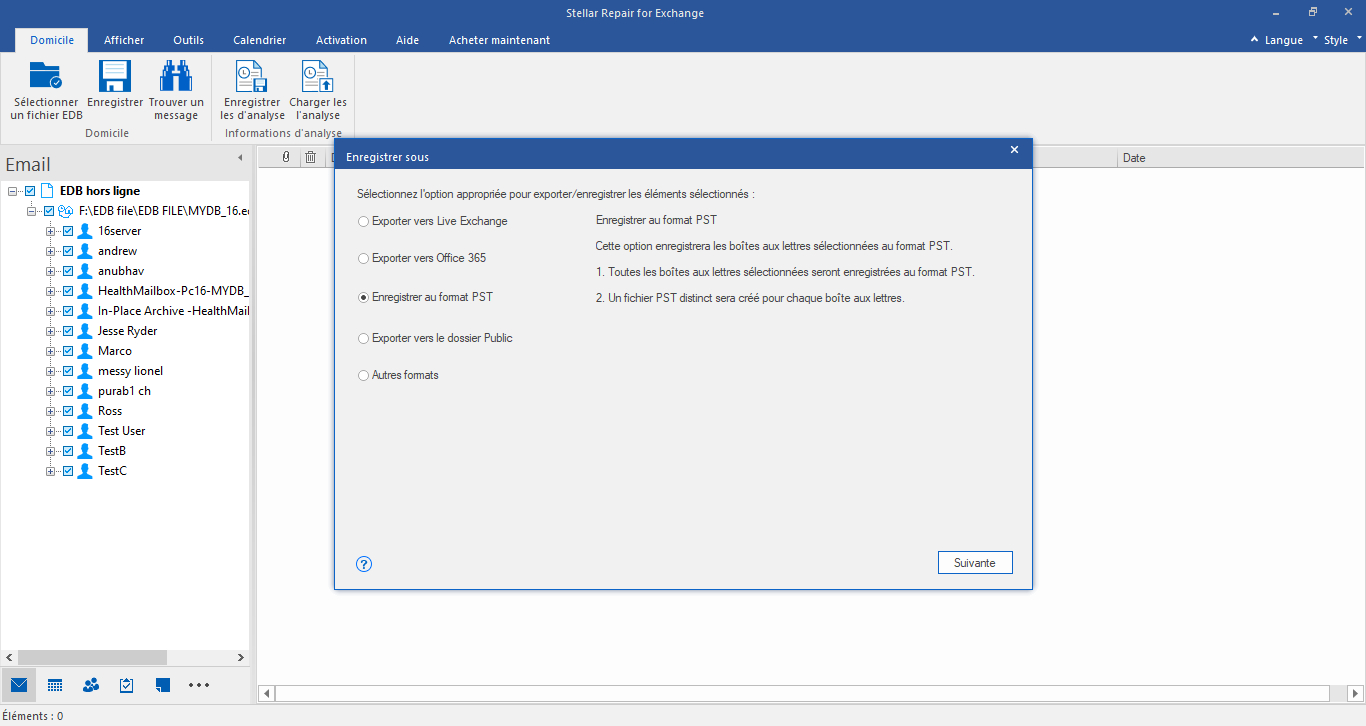Open contacts view icon in bottom bar

(91, 685)
